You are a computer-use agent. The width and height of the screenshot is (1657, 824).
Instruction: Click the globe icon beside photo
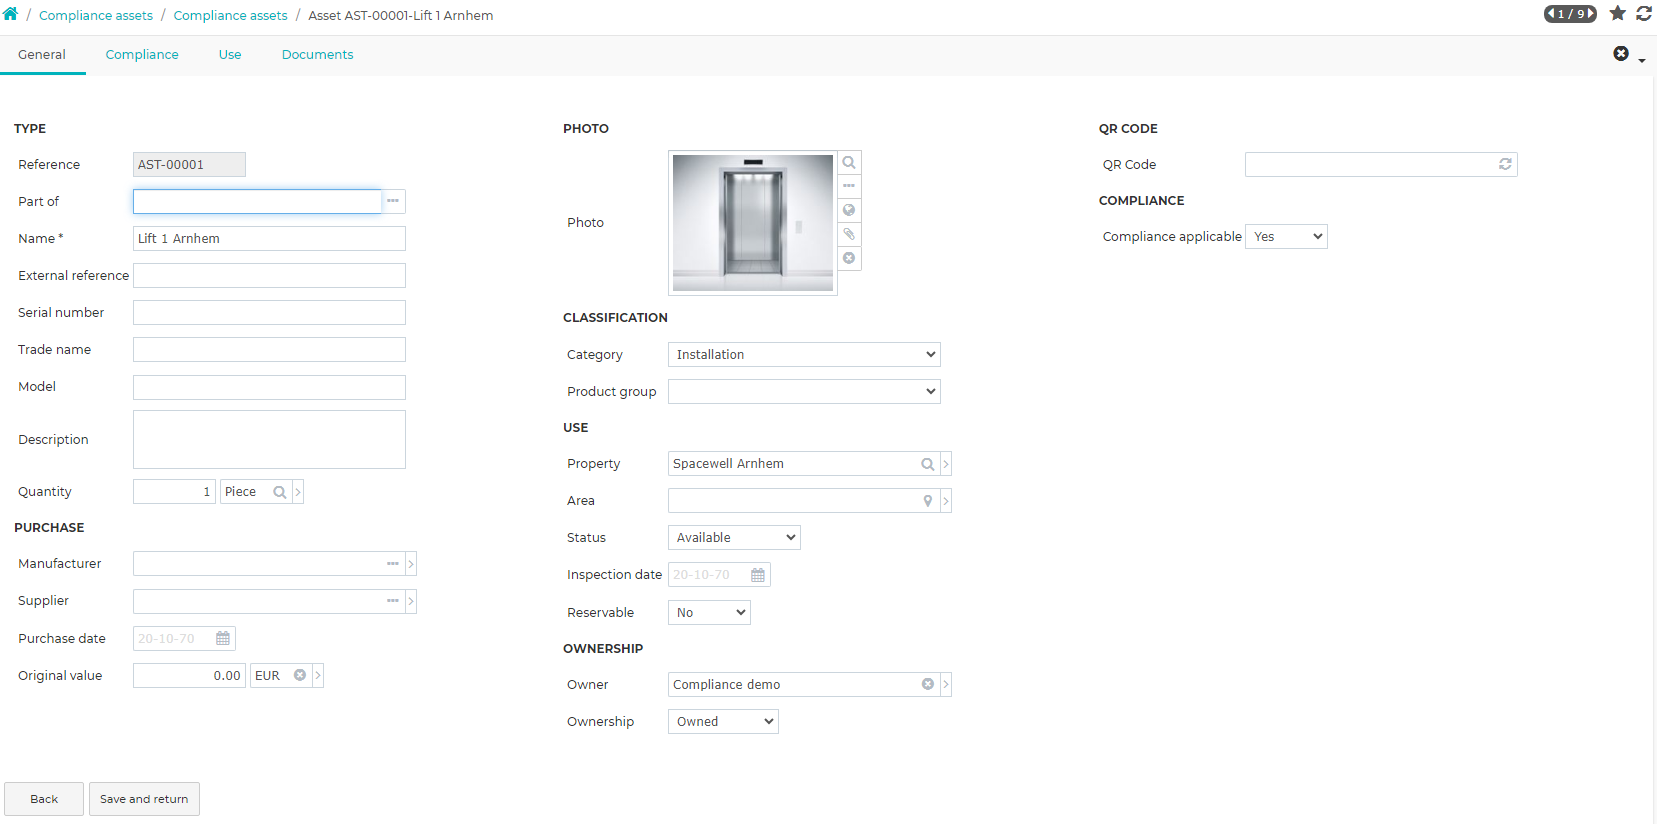tap(849, 210)
